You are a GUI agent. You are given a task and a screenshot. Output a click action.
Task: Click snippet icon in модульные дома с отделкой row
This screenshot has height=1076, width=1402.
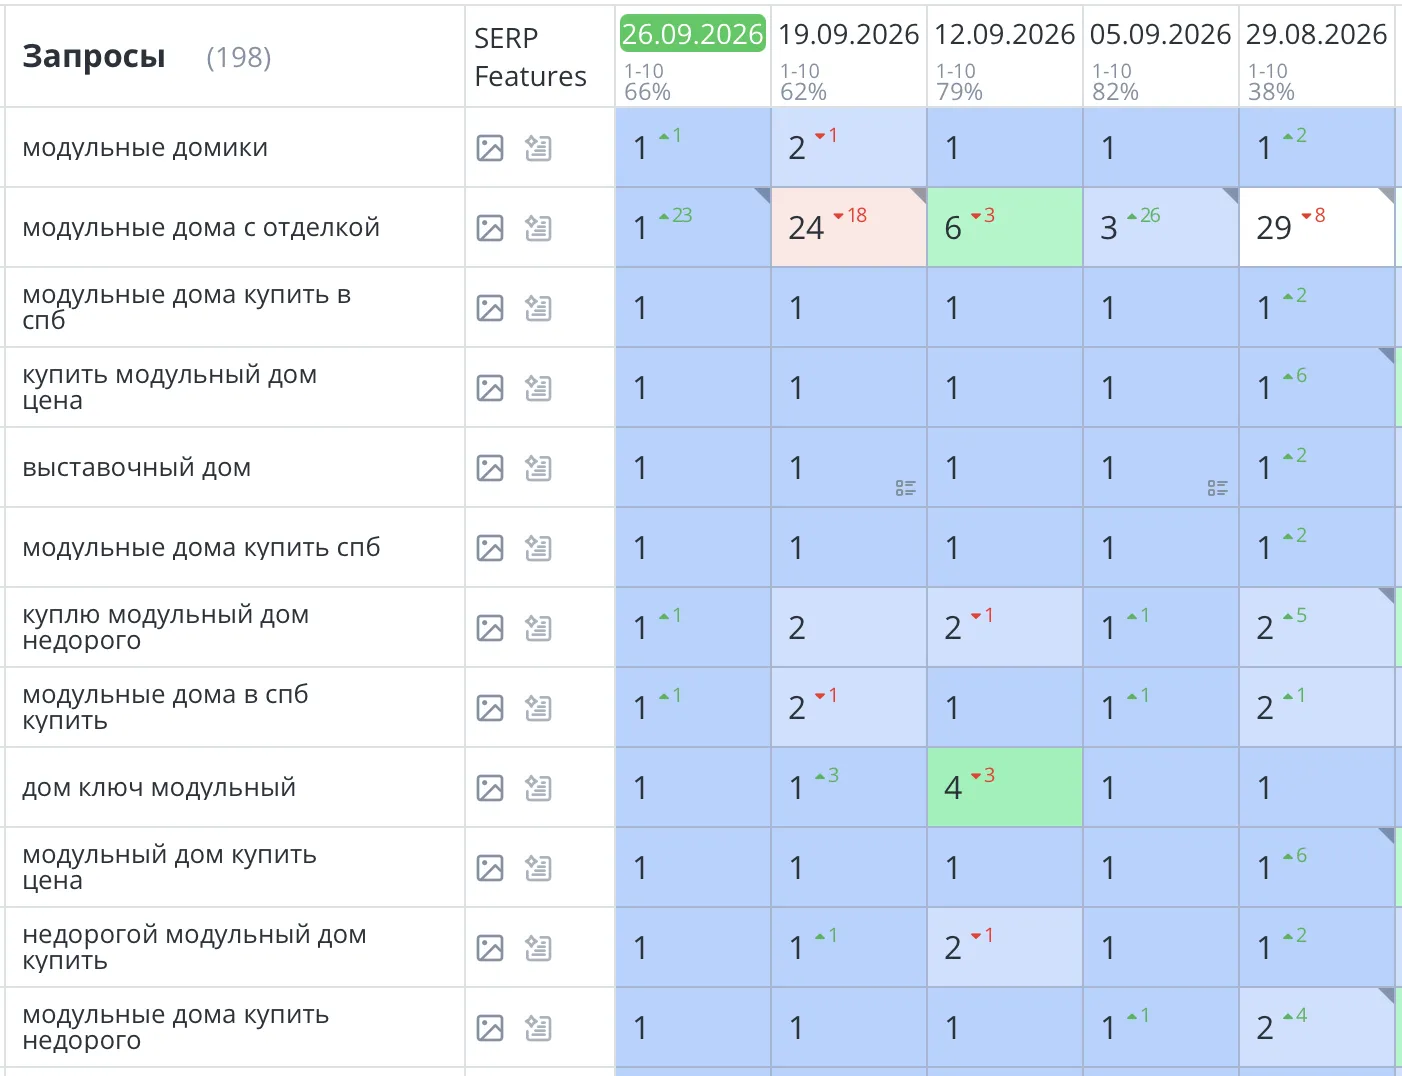pyautogui.click(x=538, y=228)
